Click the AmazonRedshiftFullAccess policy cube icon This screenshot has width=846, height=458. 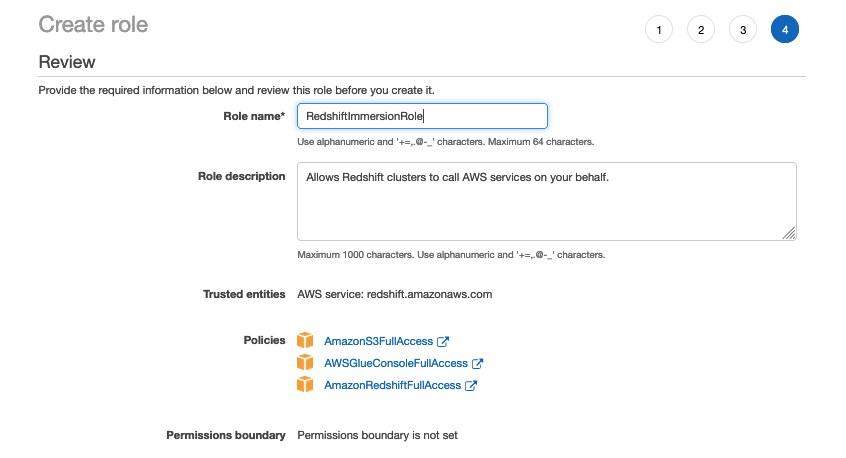point(305,385)
